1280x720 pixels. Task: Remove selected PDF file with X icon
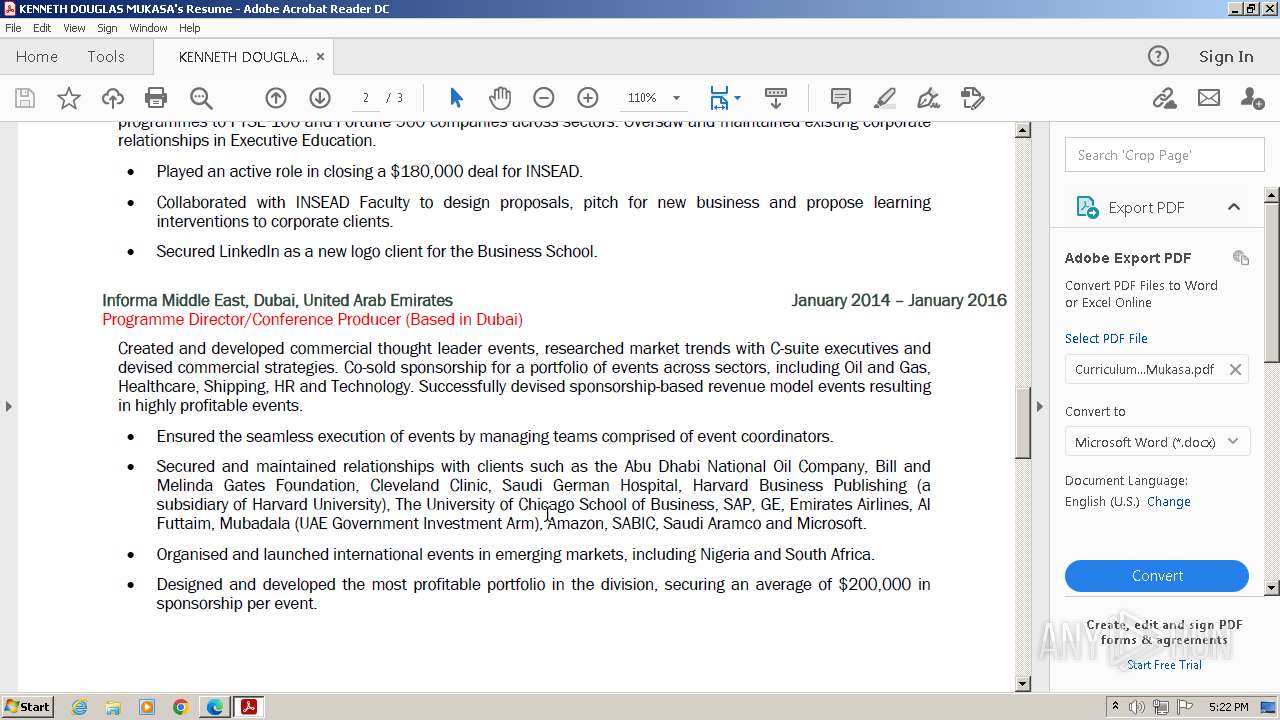(1235, 369)
